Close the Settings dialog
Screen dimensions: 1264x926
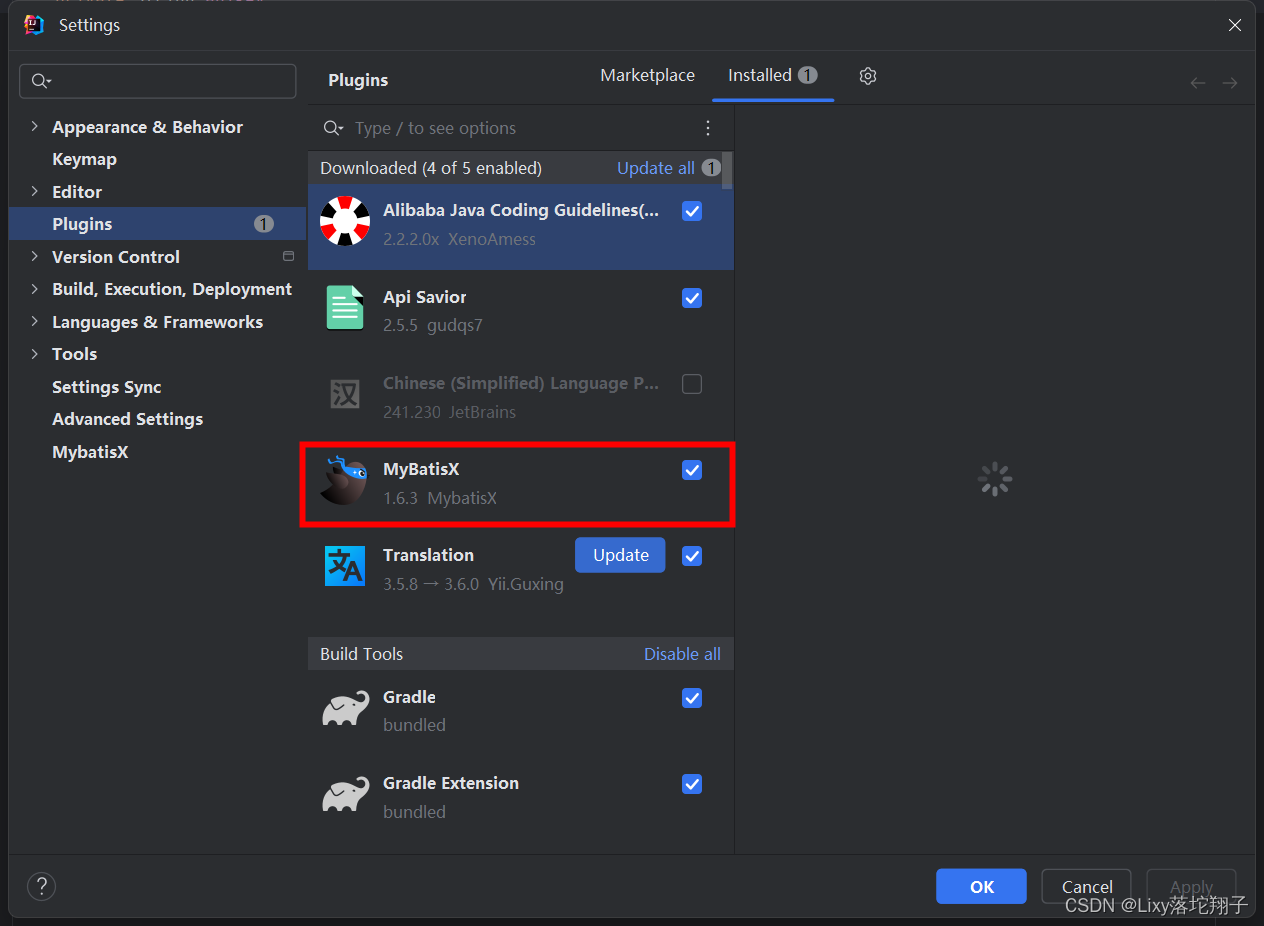(1235, 25)
